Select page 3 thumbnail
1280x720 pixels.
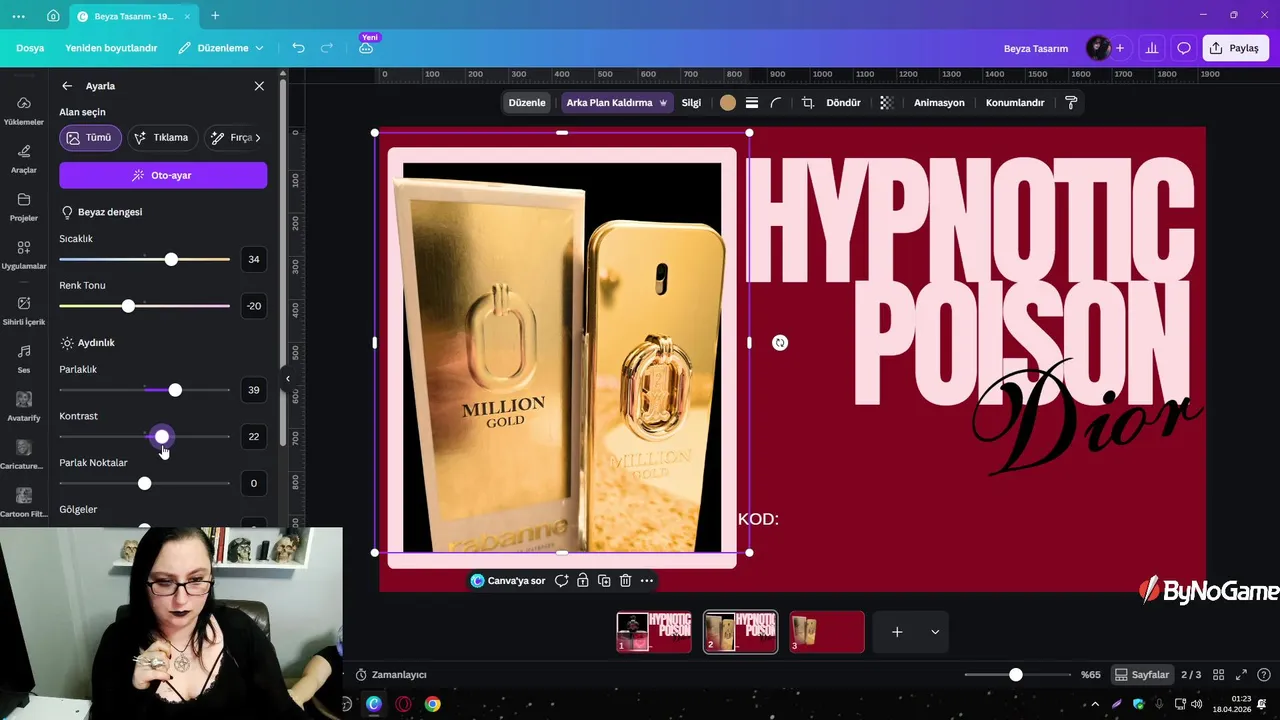[827, 632]
